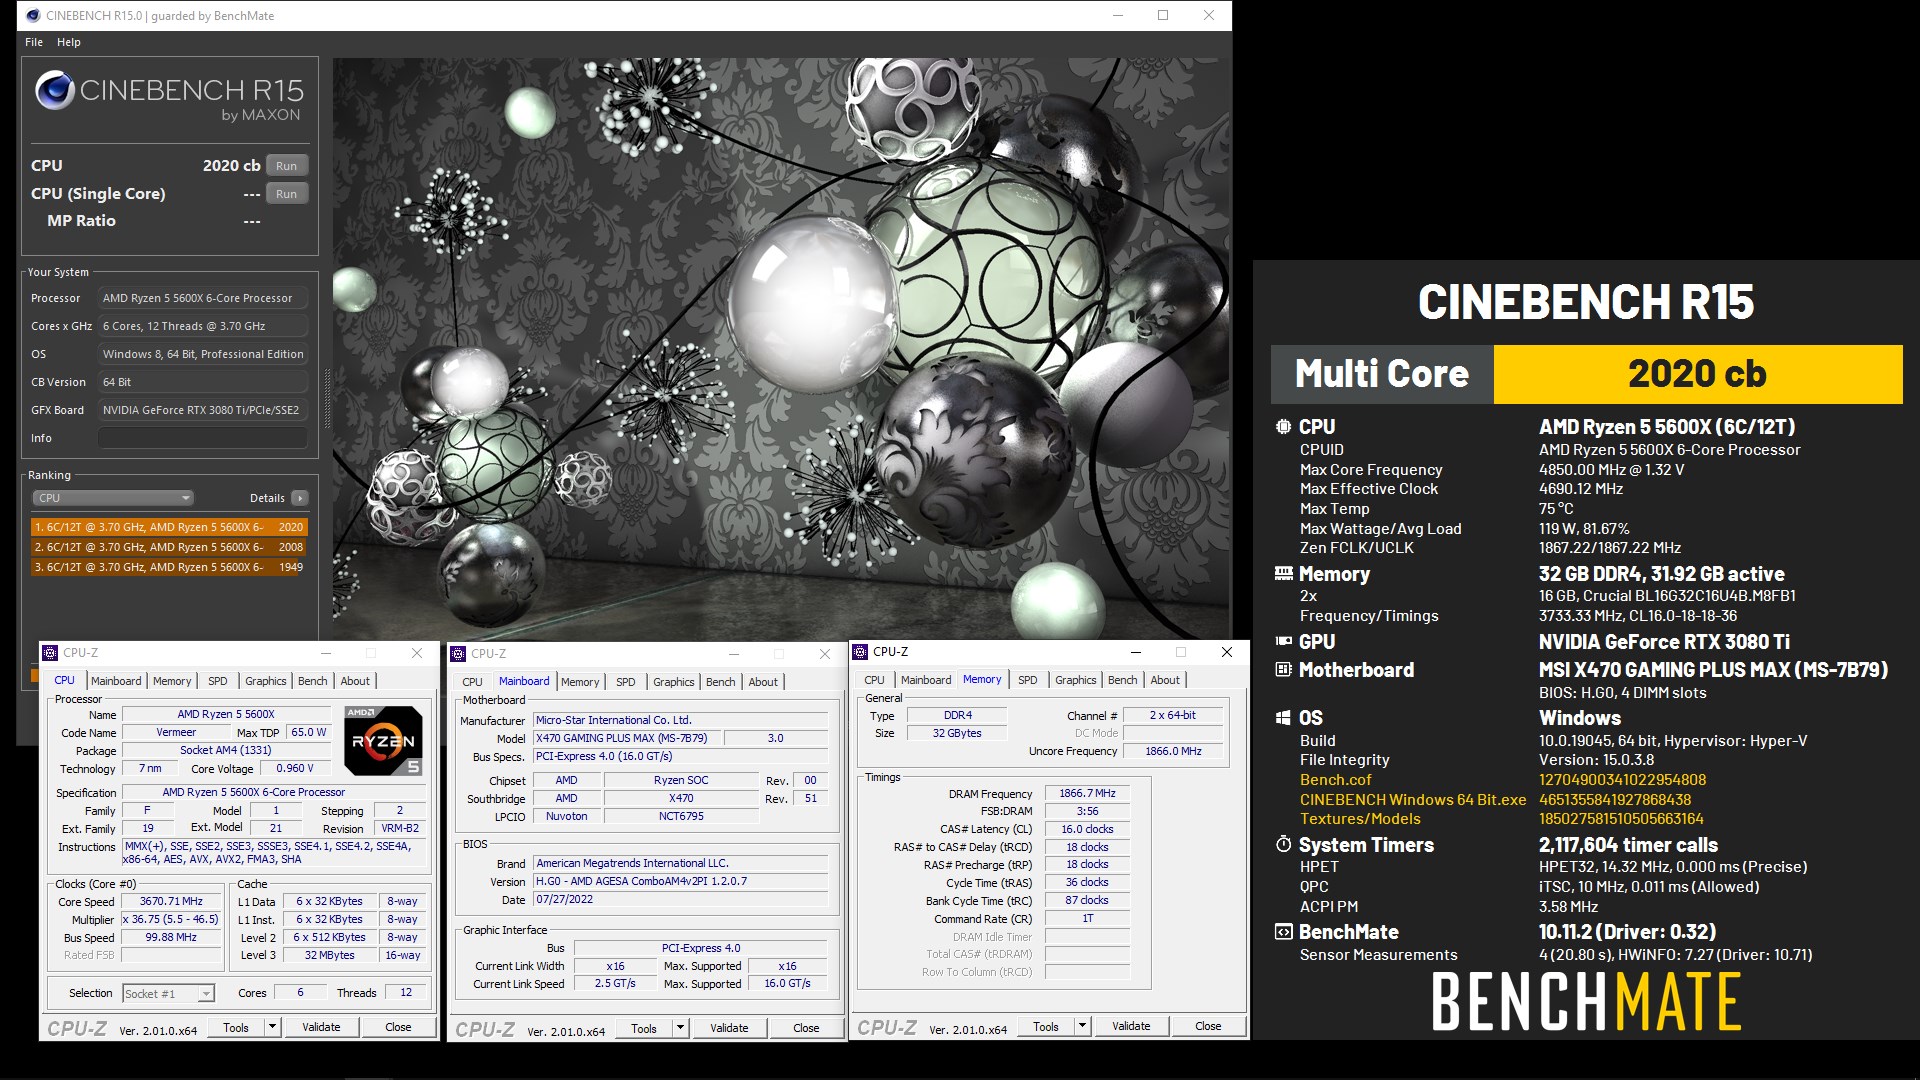The image size is (1920, 1080).
Task: Open the Help menu in Cinebench
Action: (x=69, y=42)
